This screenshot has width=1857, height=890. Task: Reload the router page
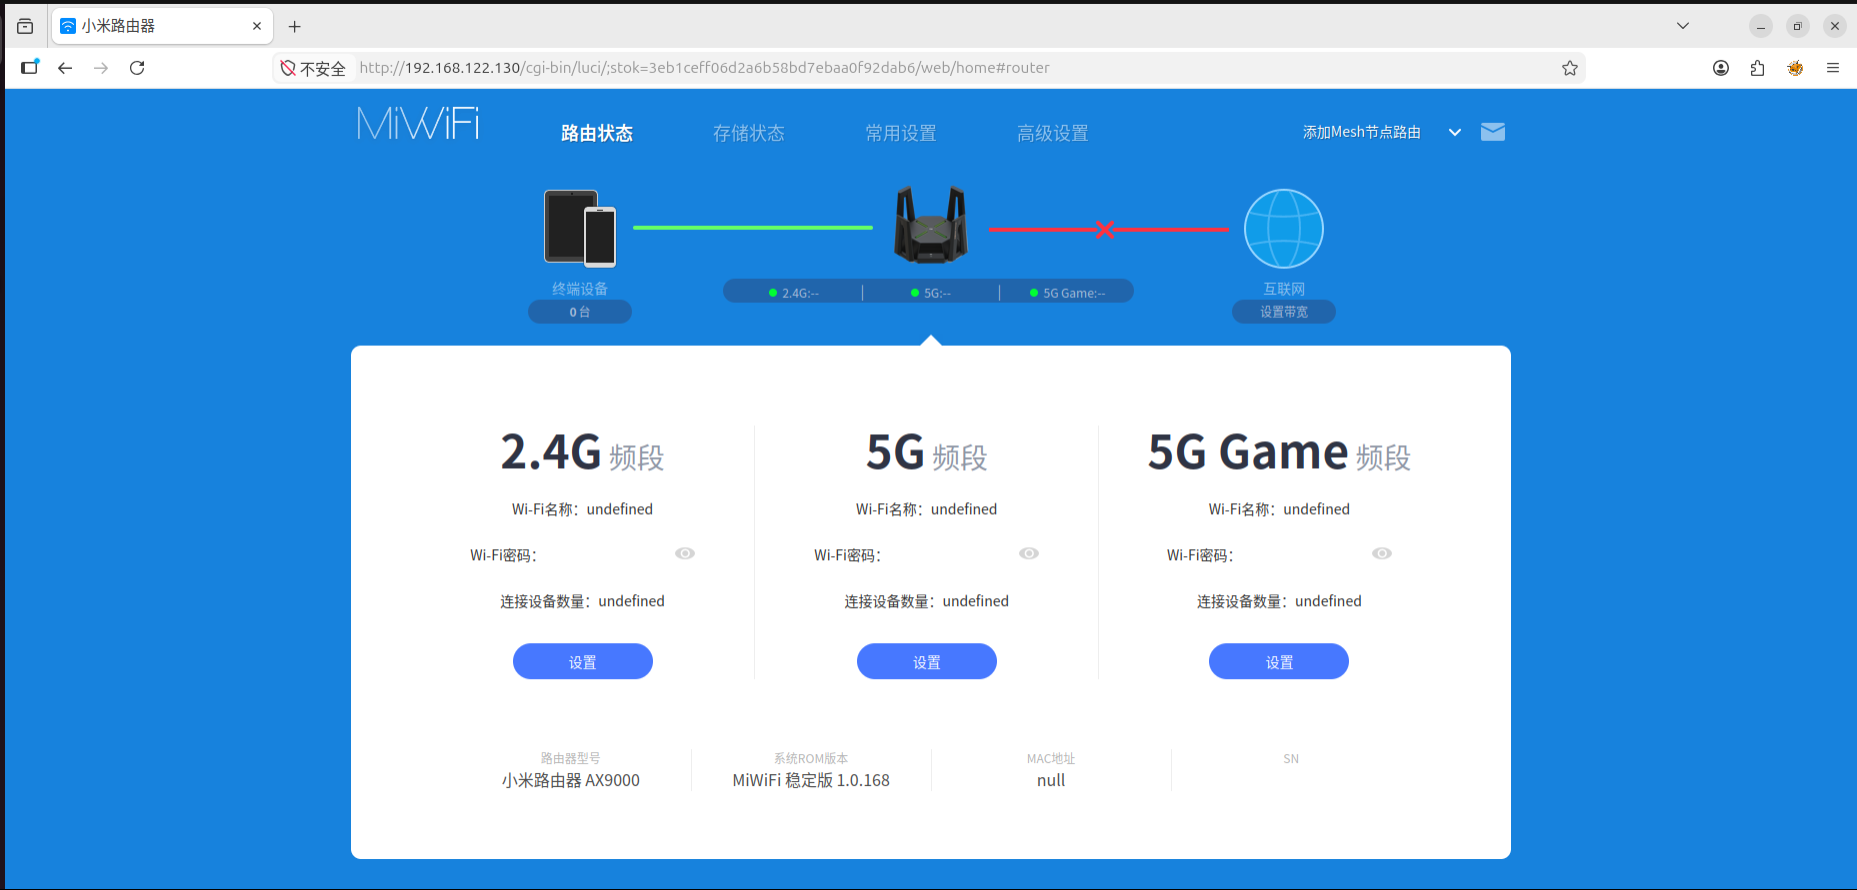click(137, 68)
